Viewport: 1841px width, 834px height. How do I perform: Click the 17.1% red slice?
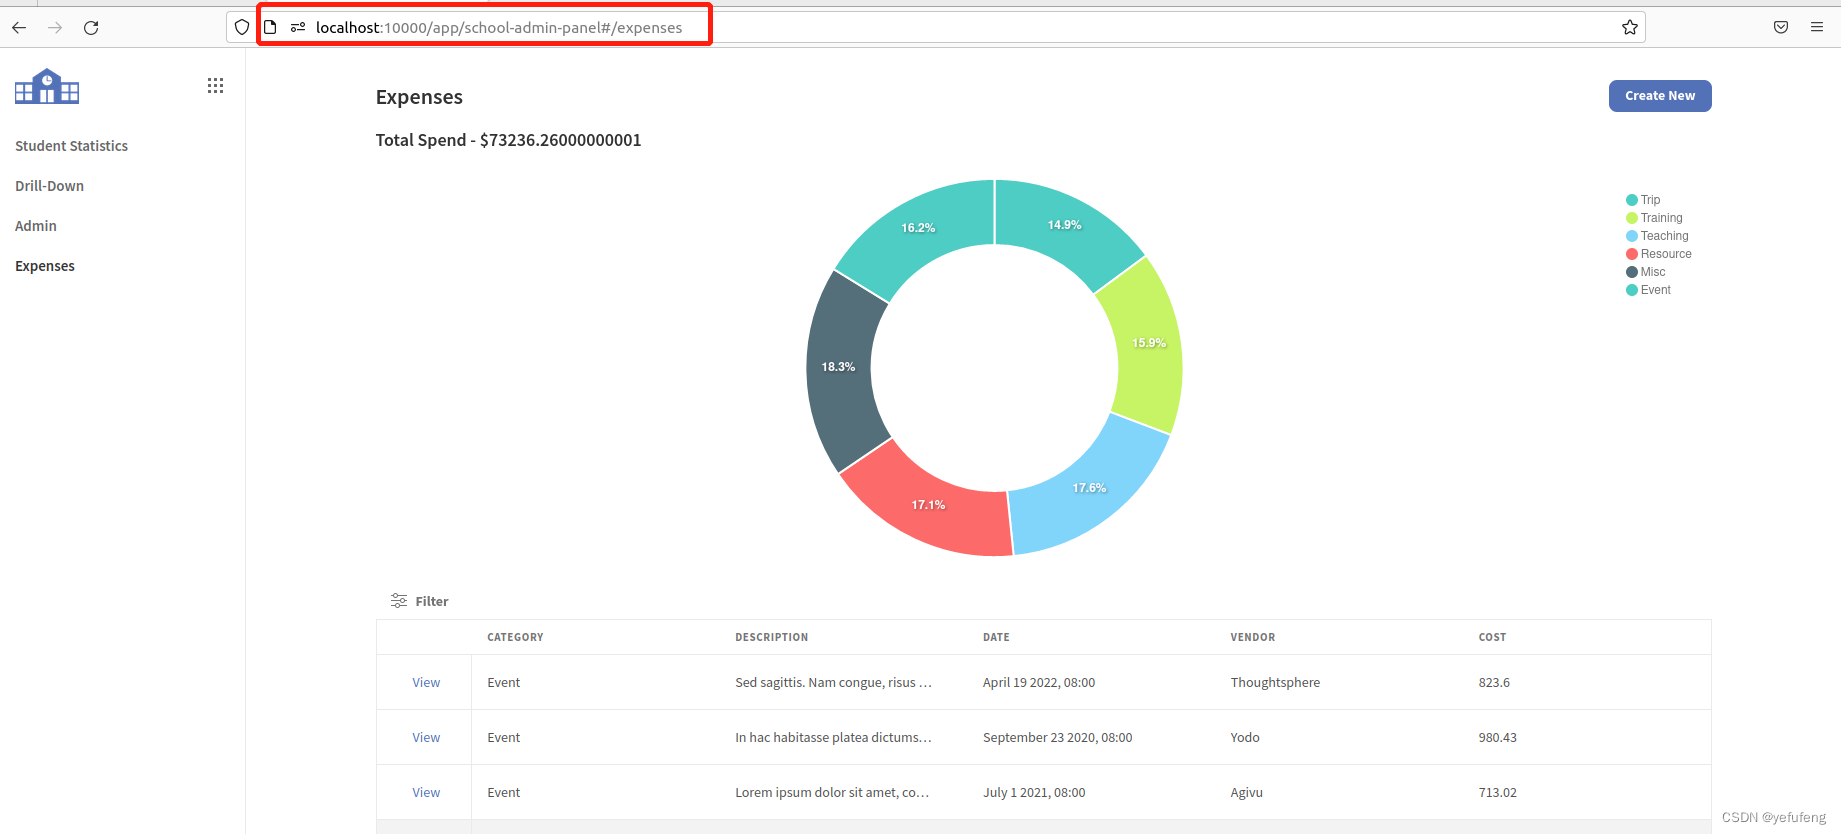click(x=930, y=504)
